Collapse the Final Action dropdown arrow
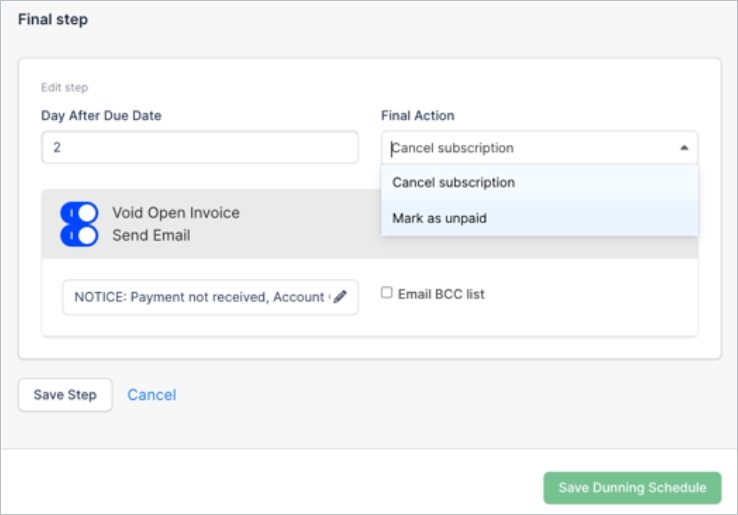This screenshot has height=515, width=738. [x=684, y=148]
